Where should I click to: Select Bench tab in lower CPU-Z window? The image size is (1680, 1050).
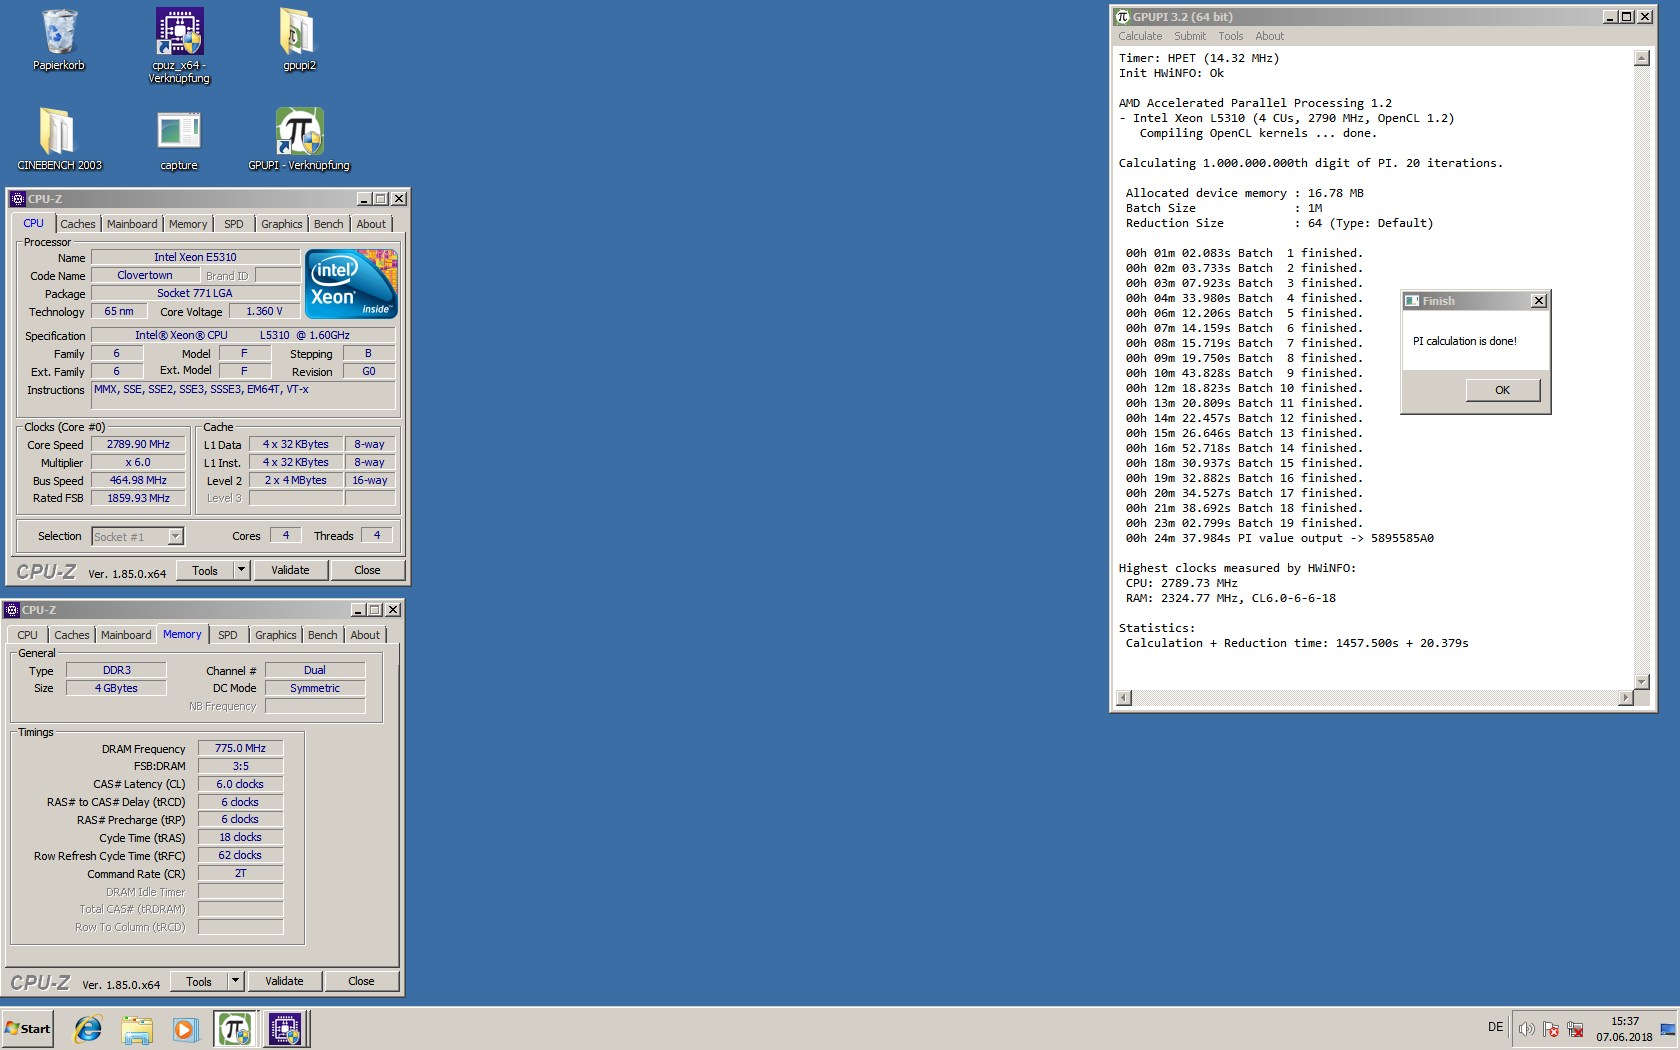pyautogui.click(x=322, y=635)
